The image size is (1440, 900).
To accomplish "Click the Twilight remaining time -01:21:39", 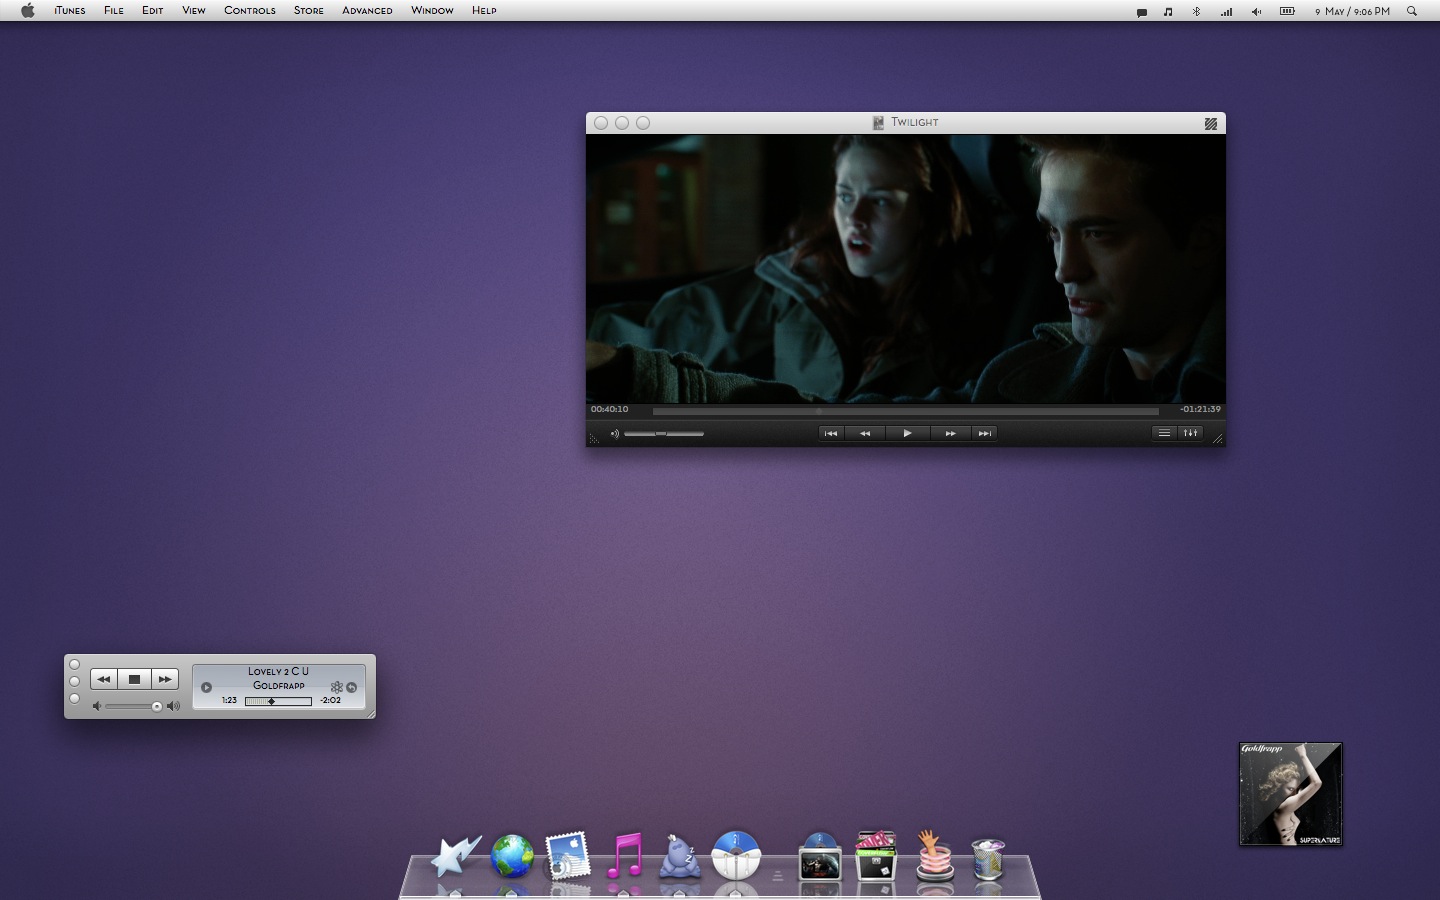I will (x=1200, y=409).
